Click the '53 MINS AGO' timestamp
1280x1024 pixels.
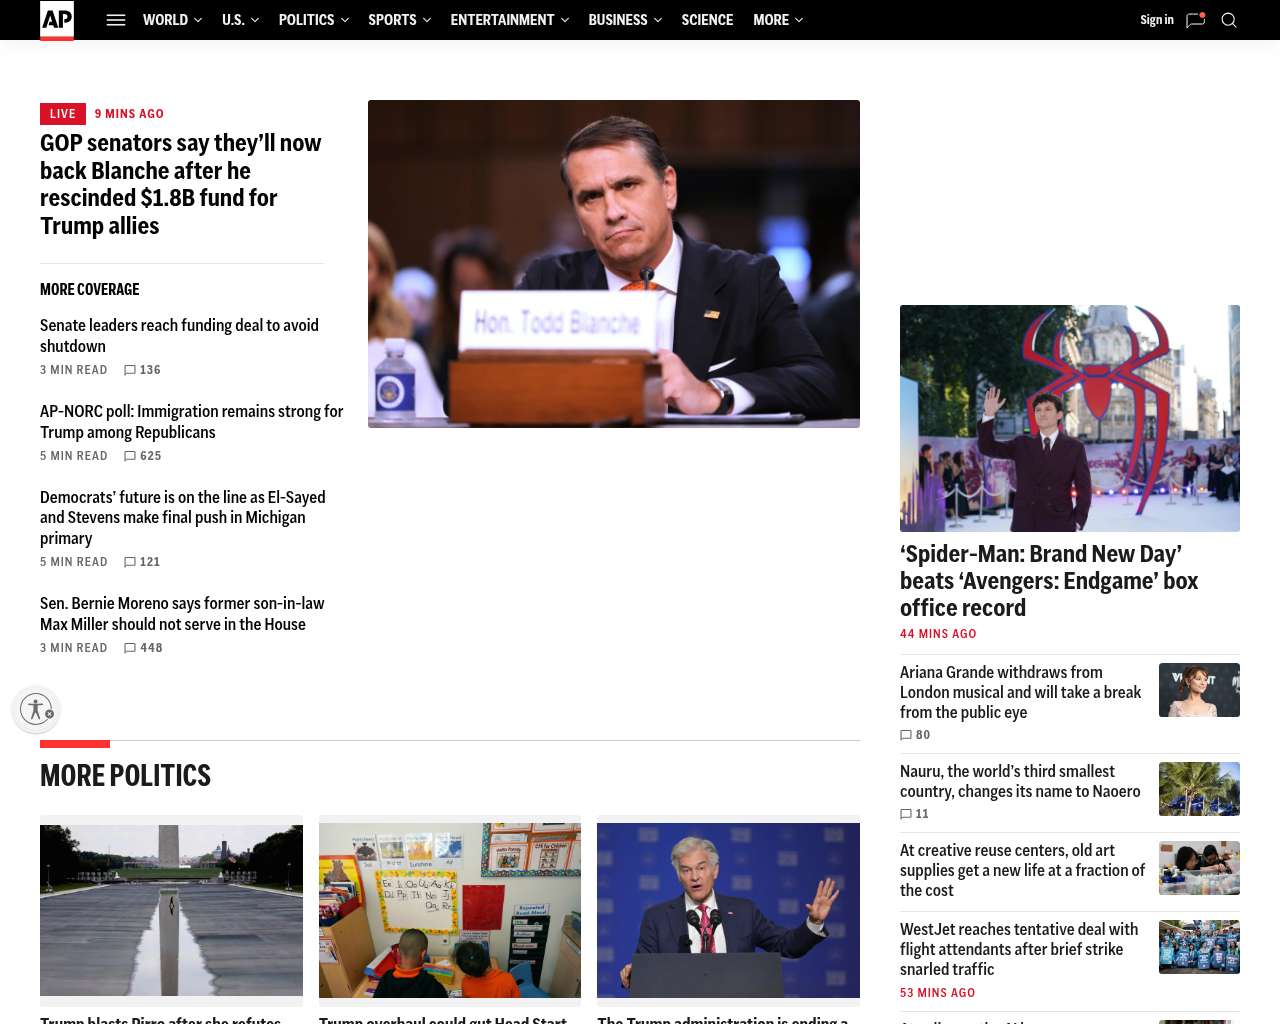click(937, 993)
